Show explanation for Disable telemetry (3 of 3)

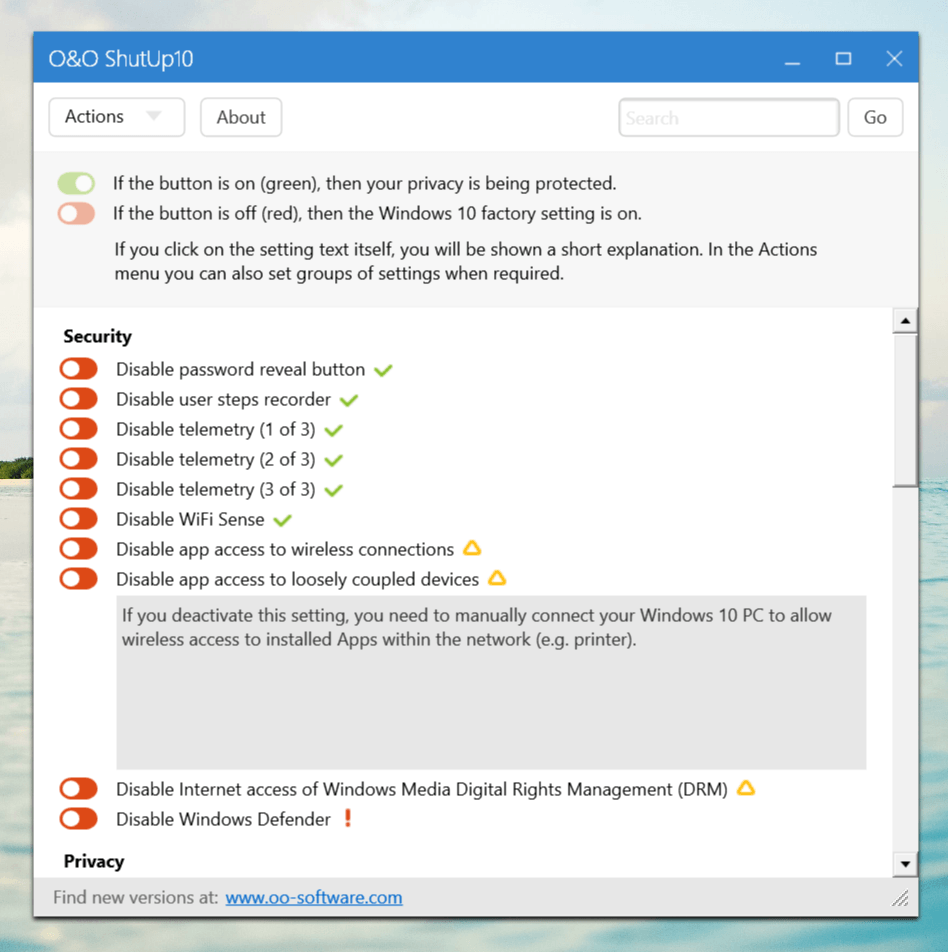tap(216, 489)
